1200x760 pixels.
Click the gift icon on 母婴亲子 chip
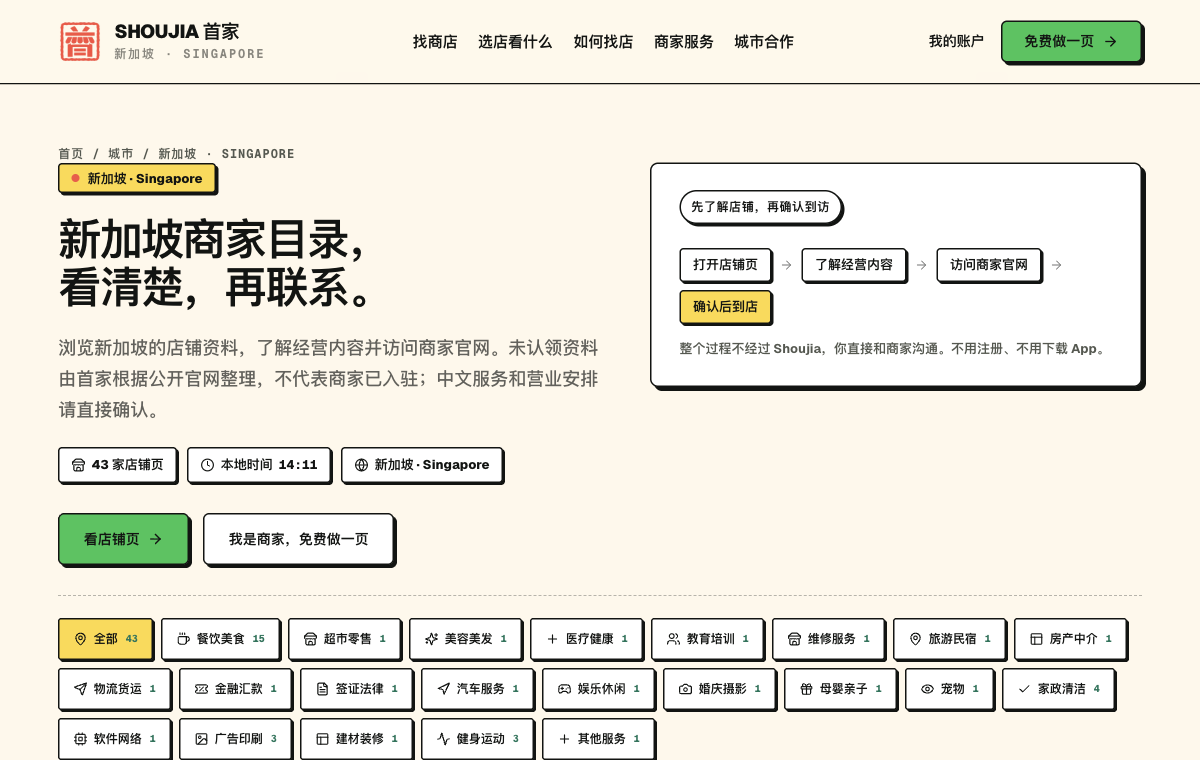[x=806, y=689]
